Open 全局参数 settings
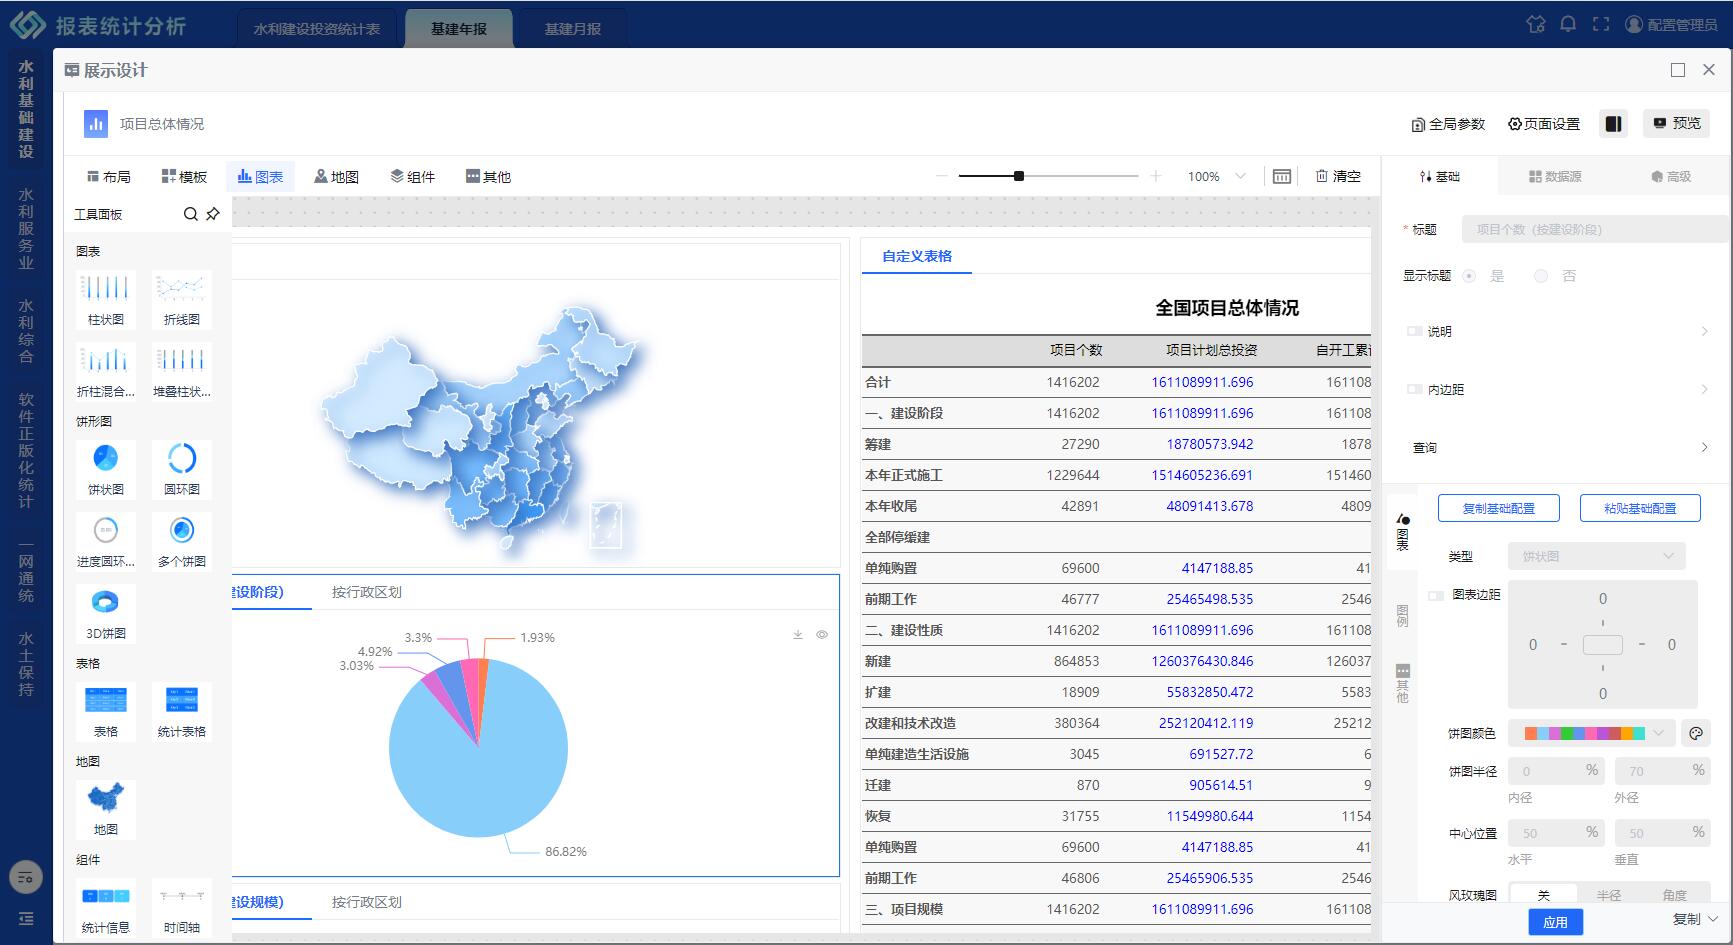Image resolution: width=1733 pixels, height=945 pixels. (x=1448, y=124)
